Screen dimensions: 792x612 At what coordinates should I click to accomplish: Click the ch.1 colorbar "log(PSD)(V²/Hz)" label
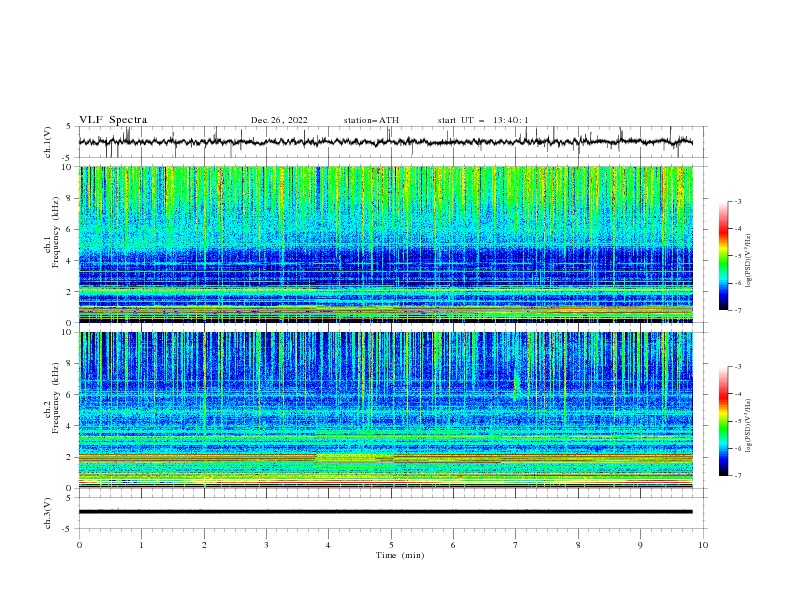748,261
